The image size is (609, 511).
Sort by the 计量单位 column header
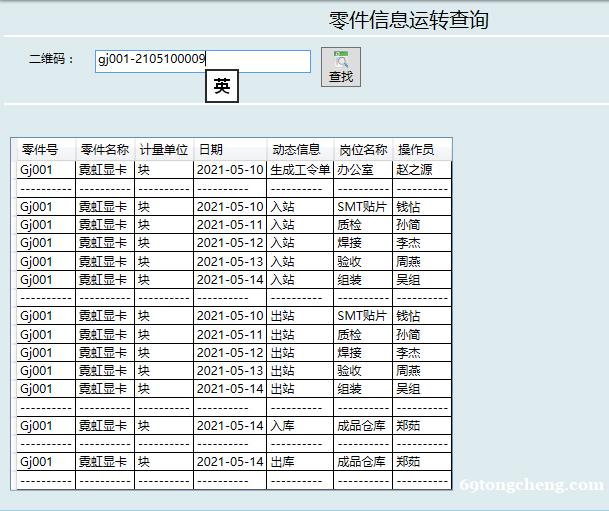(x=163, y=150)
